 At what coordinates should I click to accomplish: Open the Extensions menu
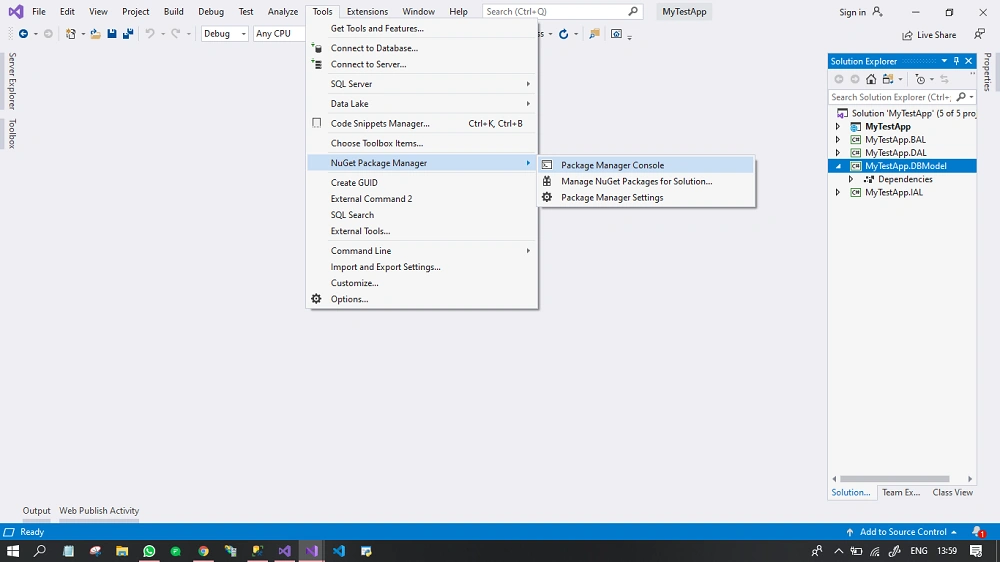(367, 11)
